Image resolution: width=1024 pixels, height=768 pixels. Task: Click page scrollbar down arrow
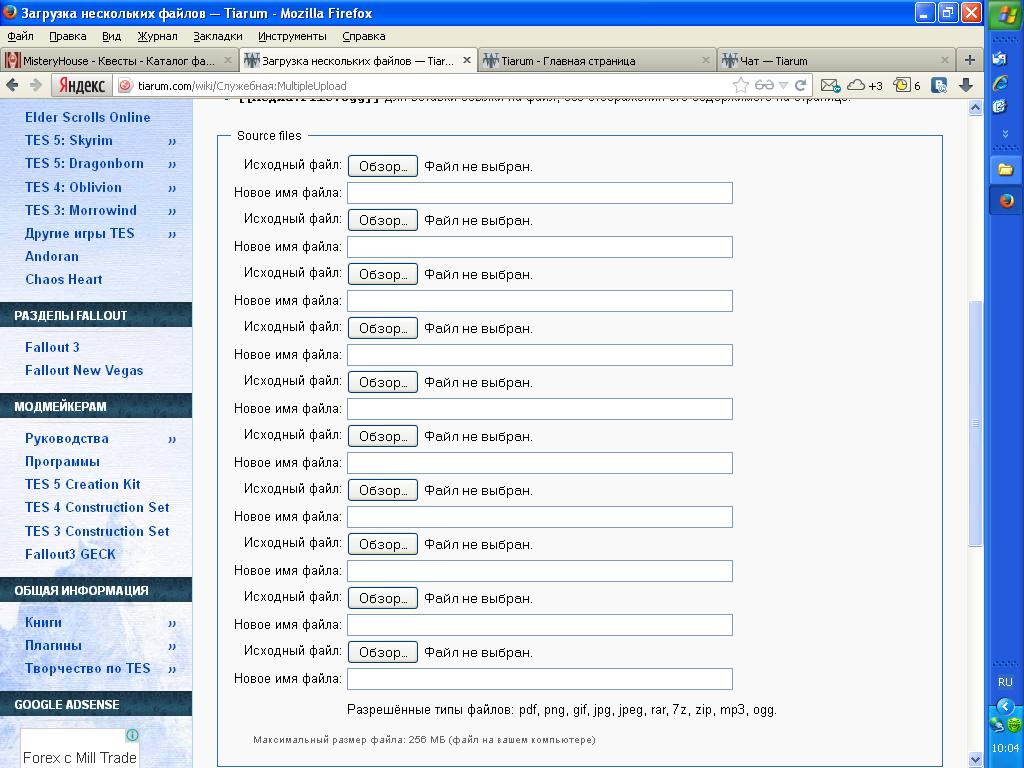pyautogui.click(x=975, y=760)
